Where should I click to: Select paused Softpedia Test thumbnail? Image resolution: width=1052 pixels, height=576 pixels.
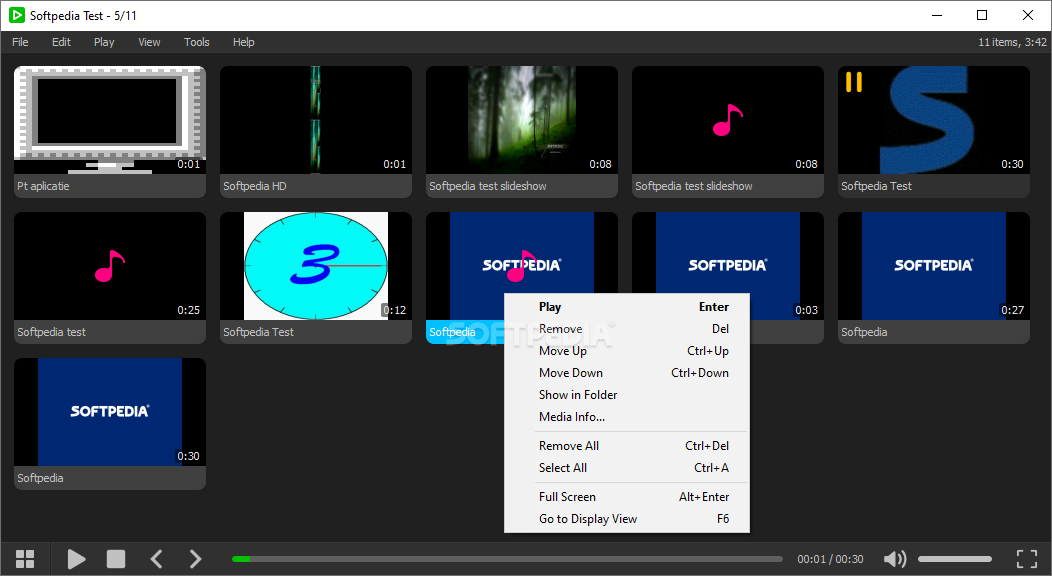coord(934,120)
